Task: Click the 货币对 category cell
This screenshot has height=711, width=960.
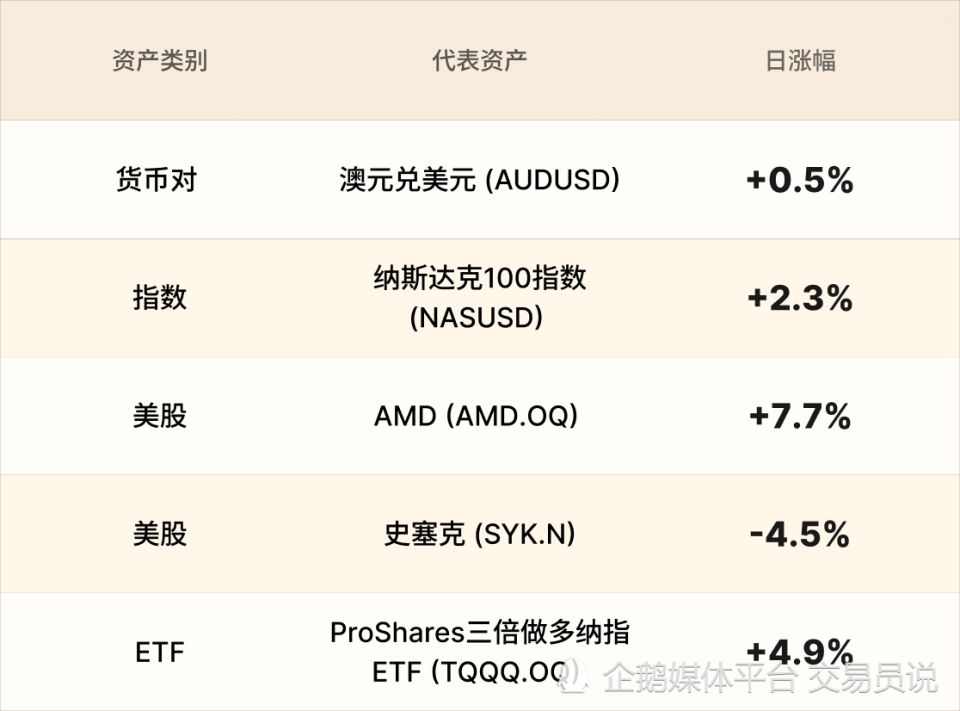Action: point(157,179)
